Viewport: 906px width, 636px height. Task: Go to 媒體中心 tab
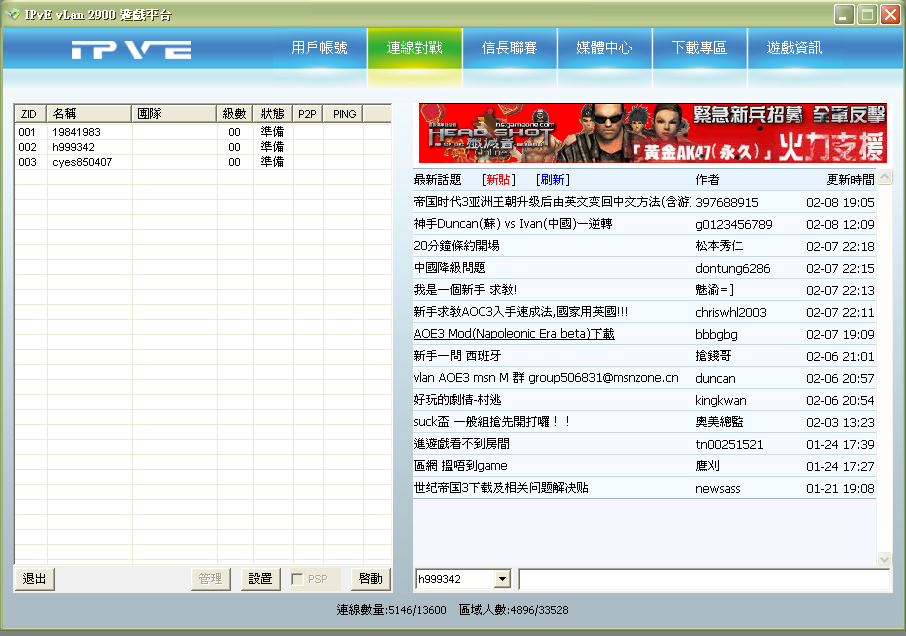click(x=604, y=48)
